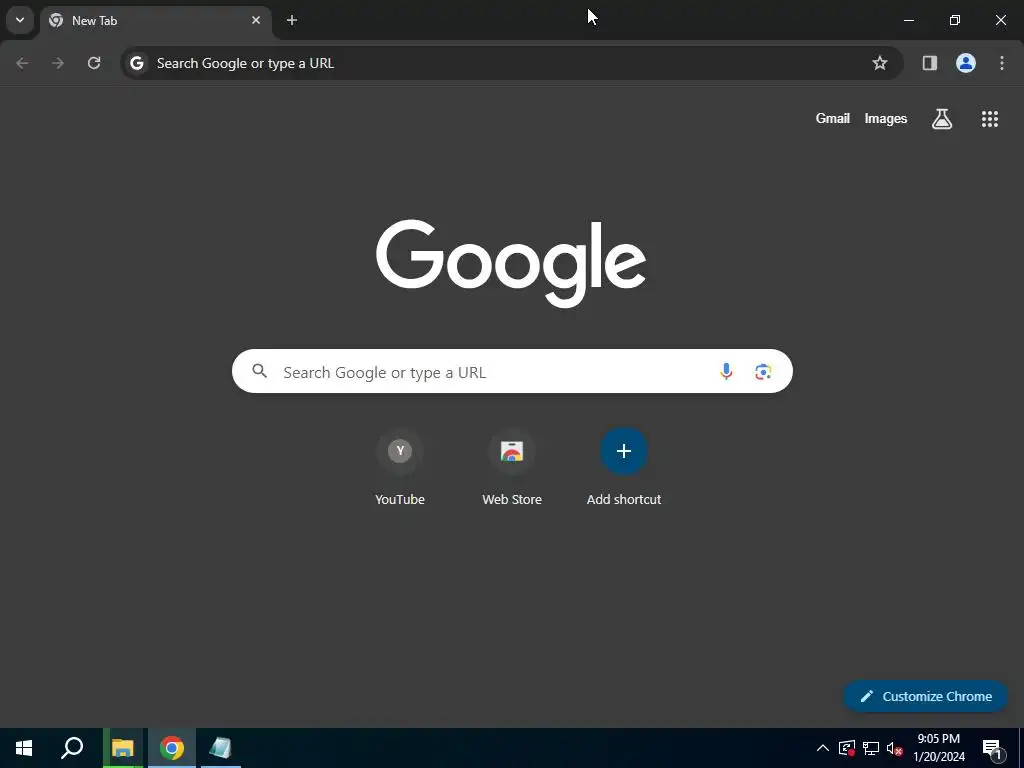Show hidden system tray icons
The height and width of the screenshot is (768, 1024).
click(x=823, y=748)
